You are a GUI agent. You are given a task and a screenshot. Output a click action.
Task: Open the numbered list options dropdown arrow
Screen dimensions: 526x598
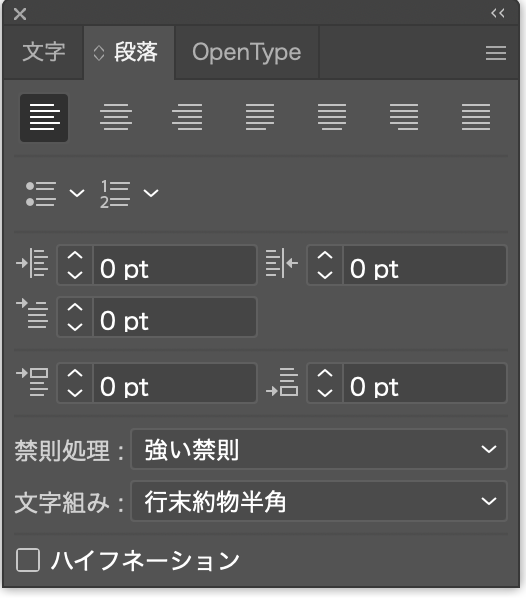pyautogui.click(x=151, y=193)
